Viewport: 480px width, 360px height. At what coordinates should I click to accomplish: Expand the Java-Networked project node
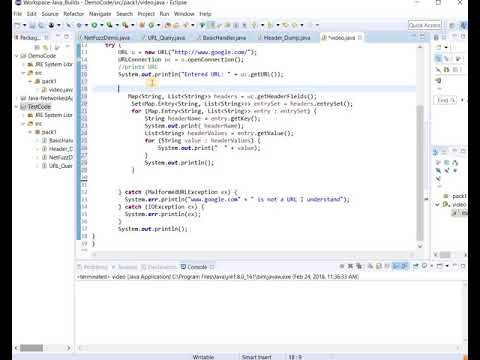16,98
